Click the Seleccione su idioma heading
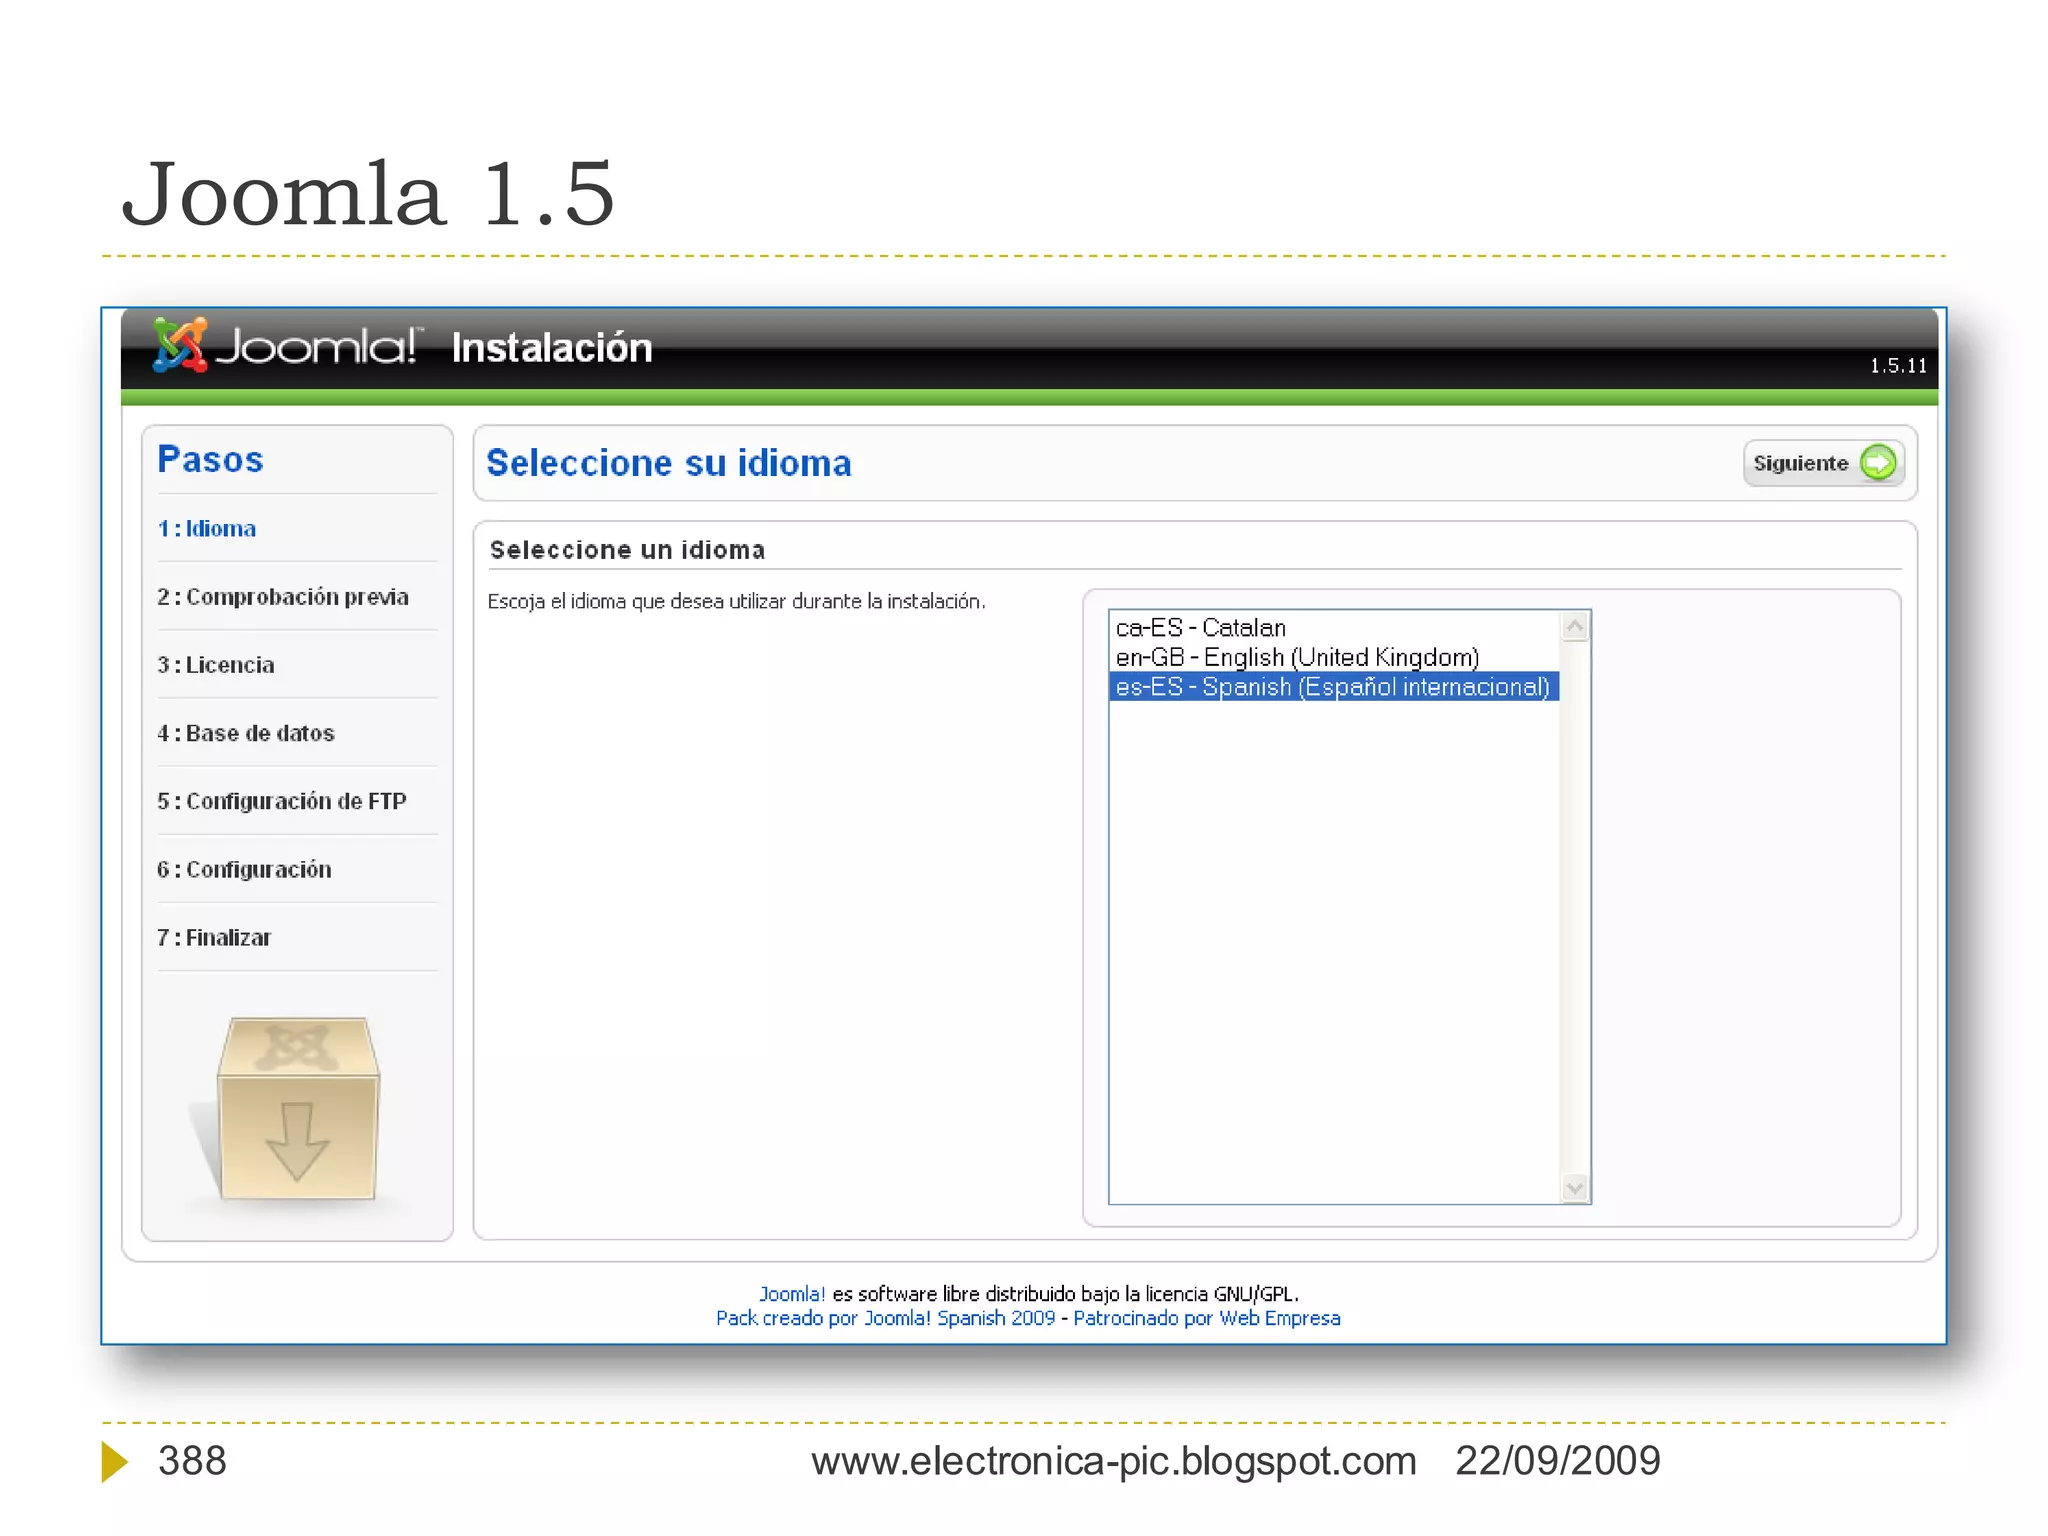The height and width of the screenshot is (1536, 2048). (x=669, y=463)
